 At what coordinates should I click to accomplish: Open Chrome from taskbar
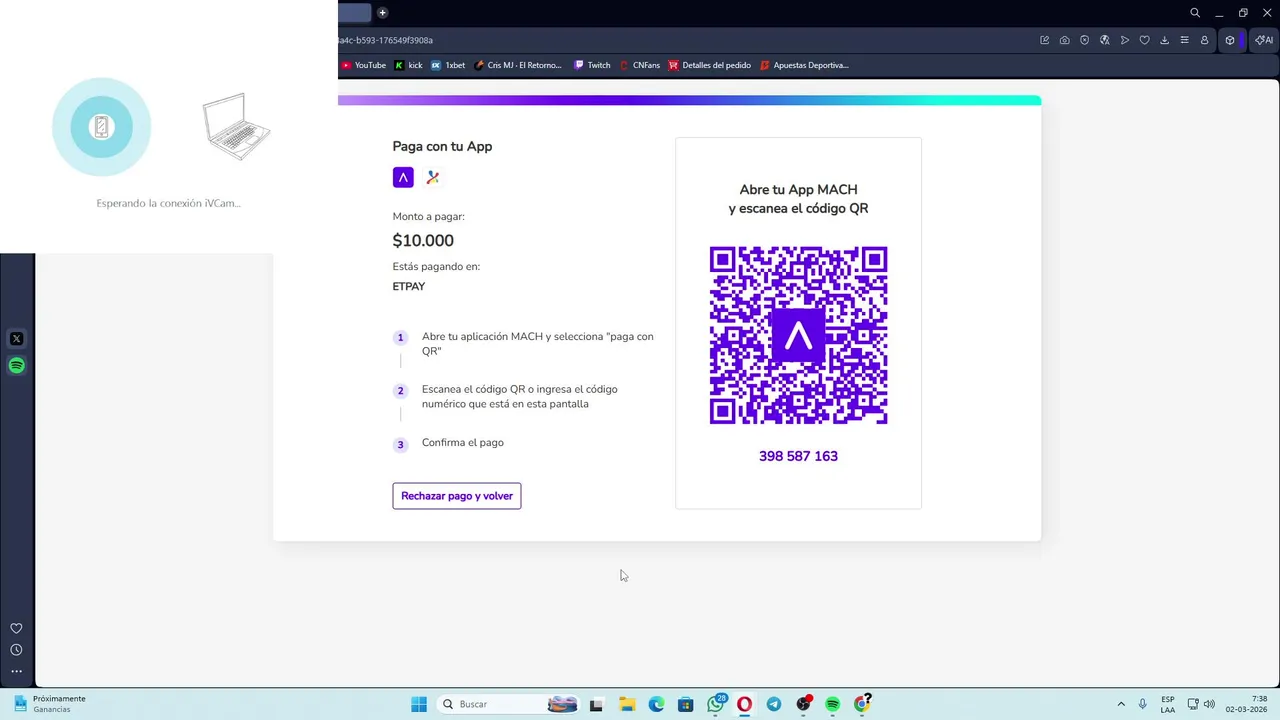pos(862,704)
